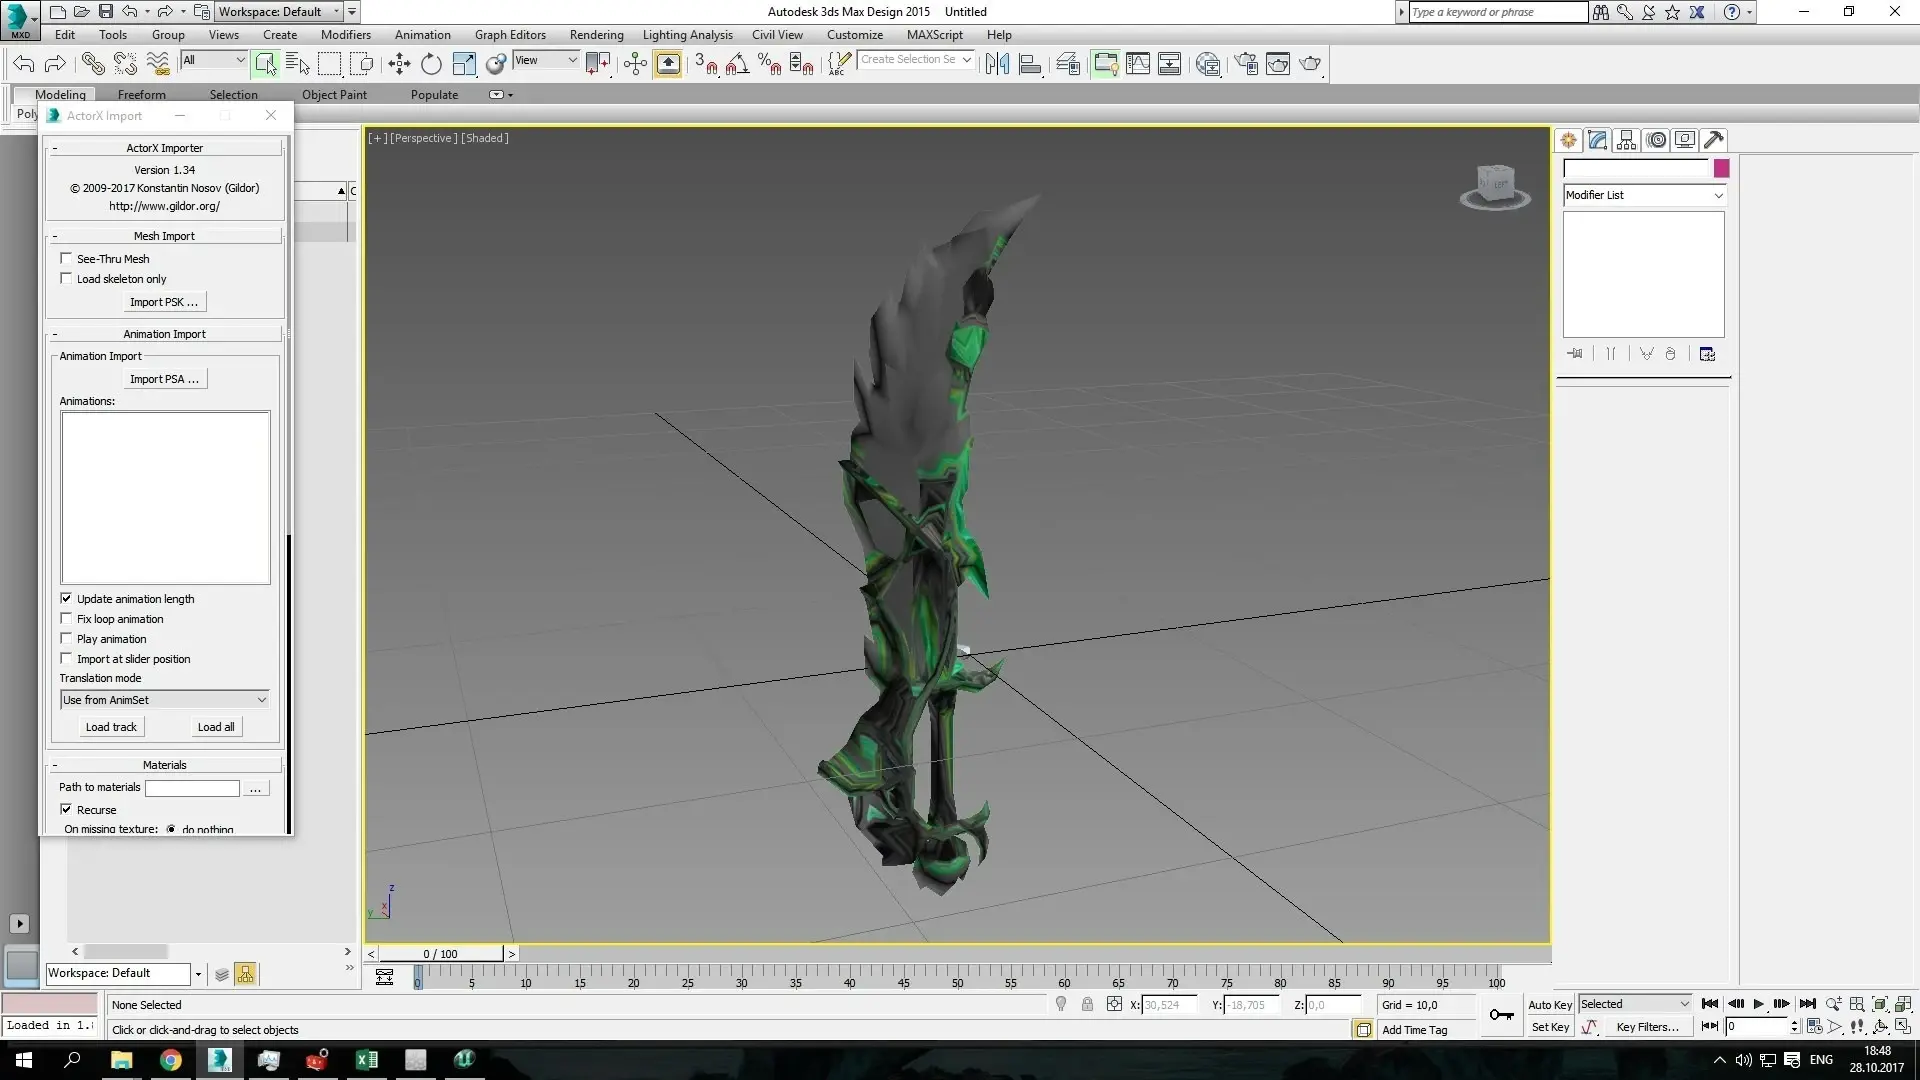
Task: Open the MAXScript menu
Action: coord(934,35)
